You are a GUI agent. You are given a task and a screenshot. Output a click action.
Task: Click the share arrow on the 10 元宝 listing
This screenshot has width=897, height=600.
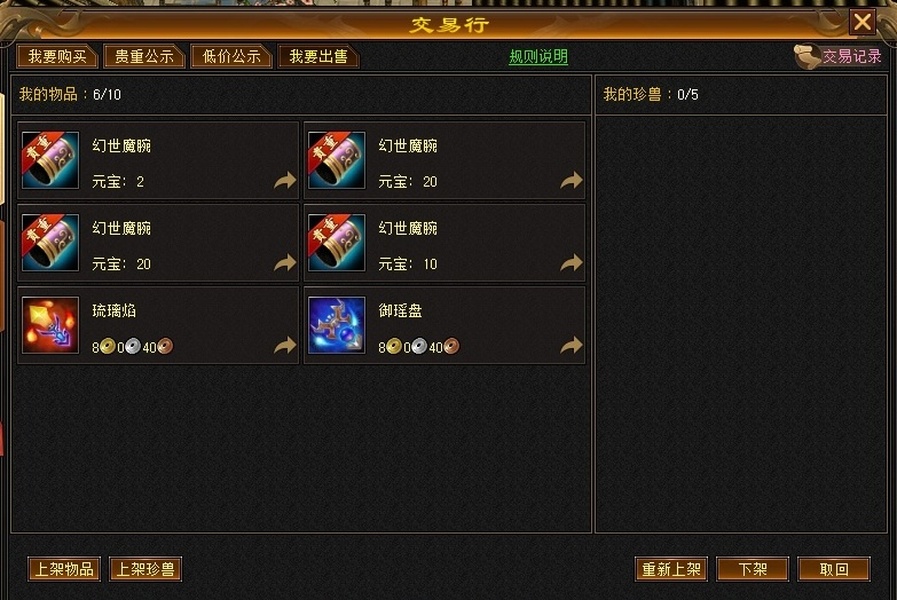tap(571, 263)
